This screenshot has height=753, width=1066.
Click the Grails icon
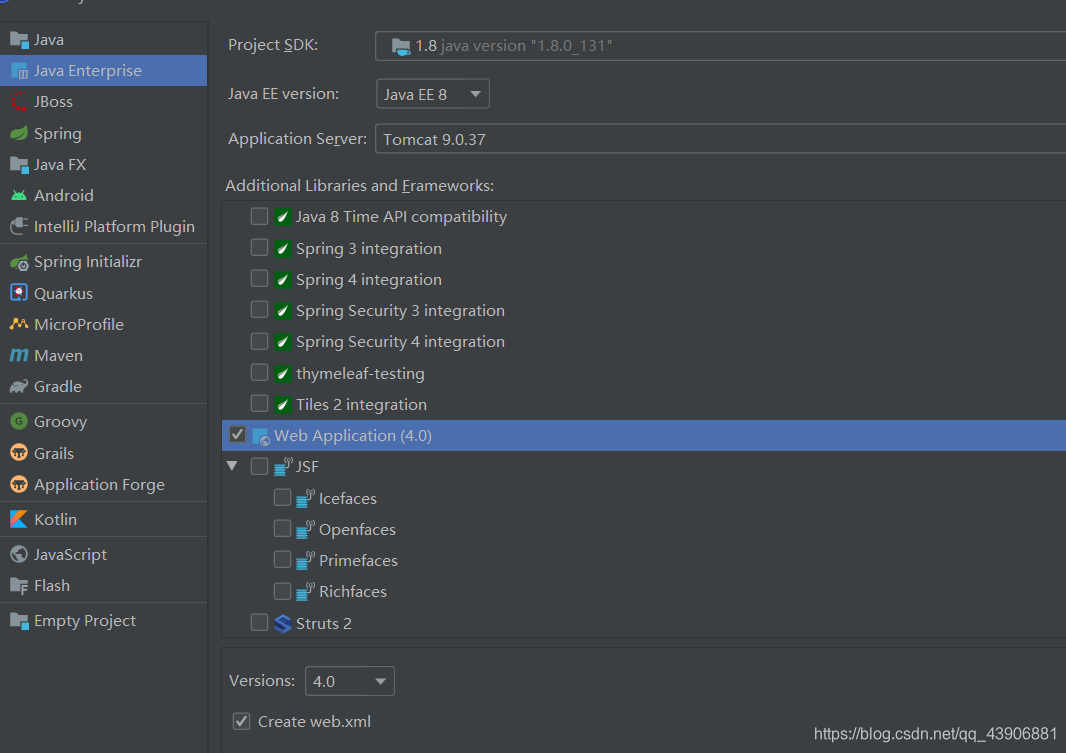pyautogui.click(x=19, y=453)
